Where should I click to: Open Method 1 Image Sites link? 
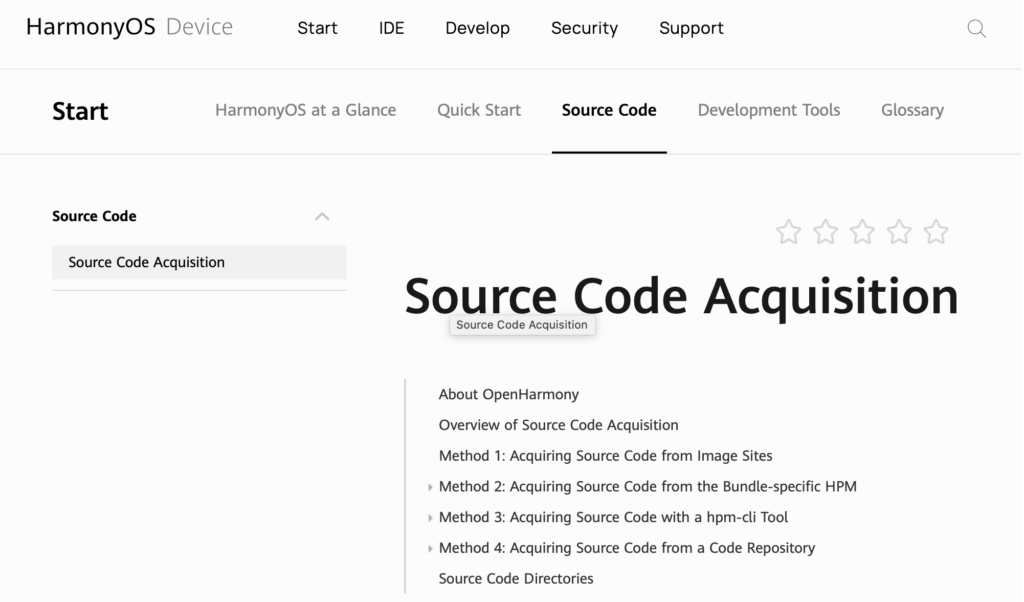pos(605,456)
